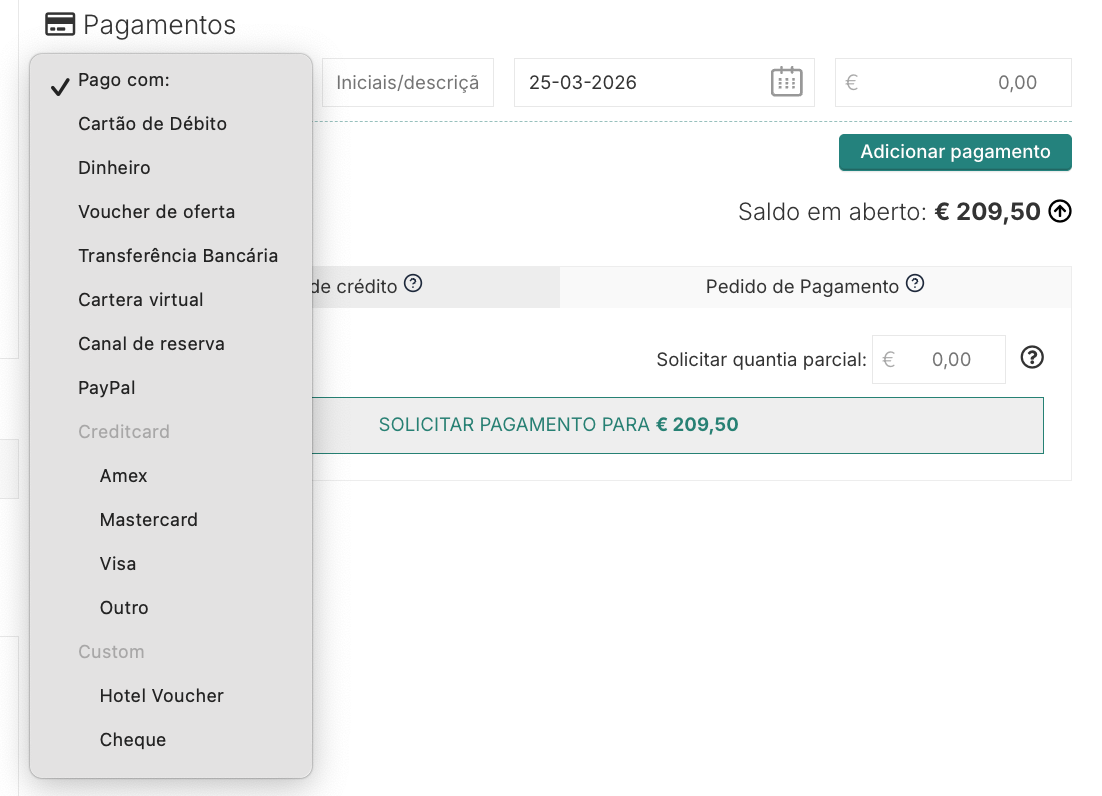Screen dimensions: 1102x796
Task: Click the date field showing 25-03-2026
Action: 664,82
